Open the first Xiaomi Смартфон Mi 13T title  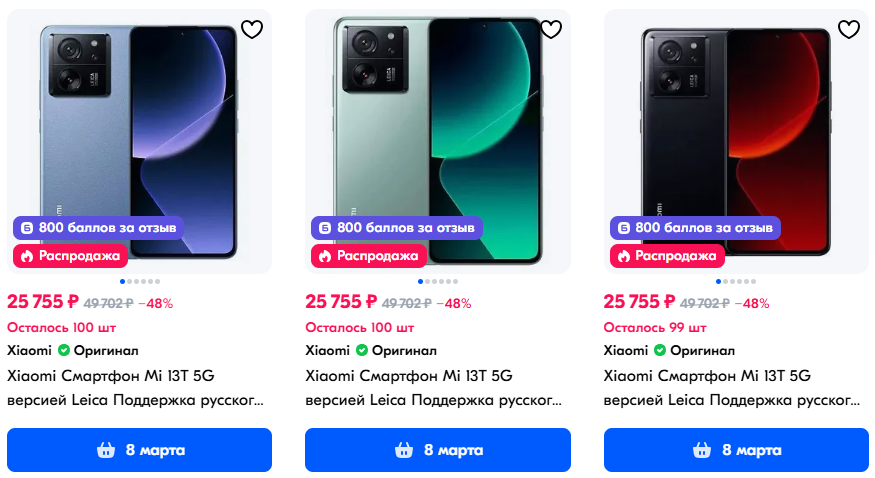point(111,376)
